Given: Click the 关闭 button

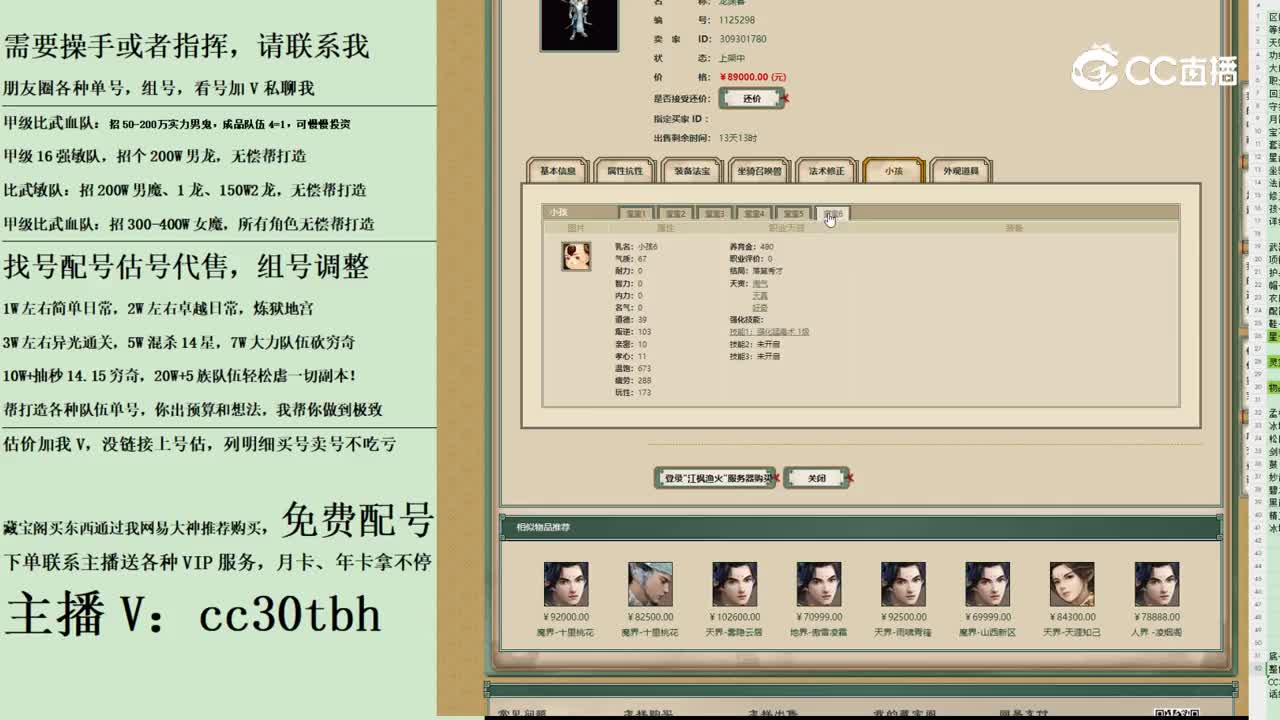Looking at the screenshot, I should (x=816, y=478).
